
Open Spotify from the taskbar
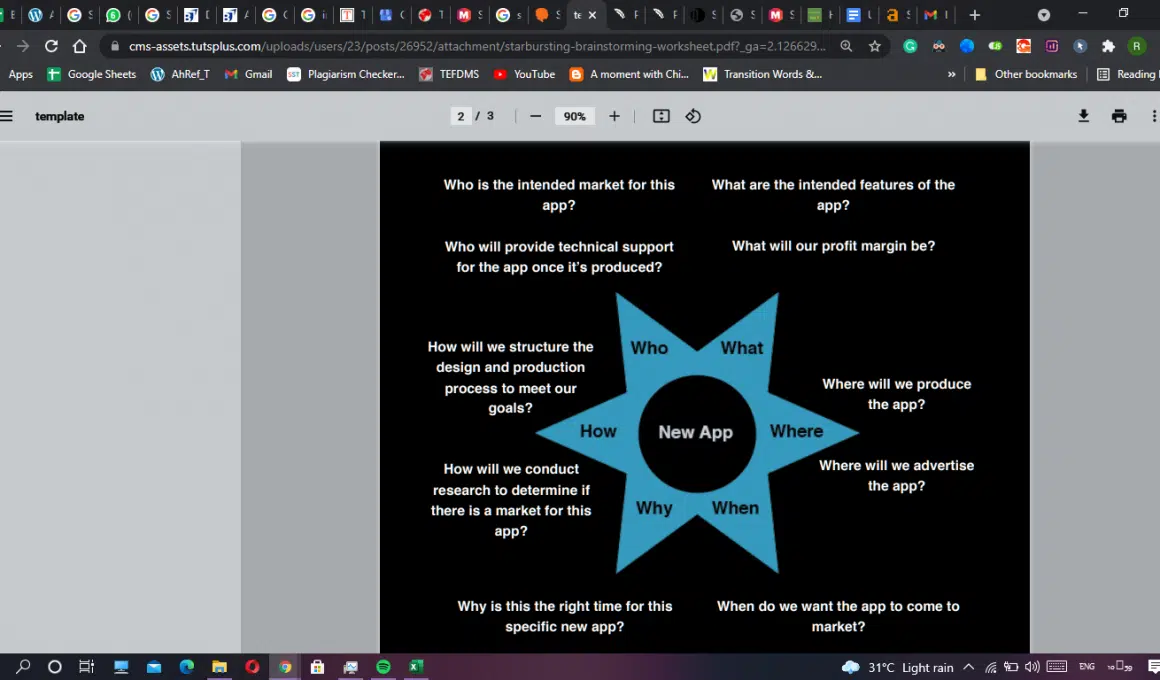[x=383, y=667]
